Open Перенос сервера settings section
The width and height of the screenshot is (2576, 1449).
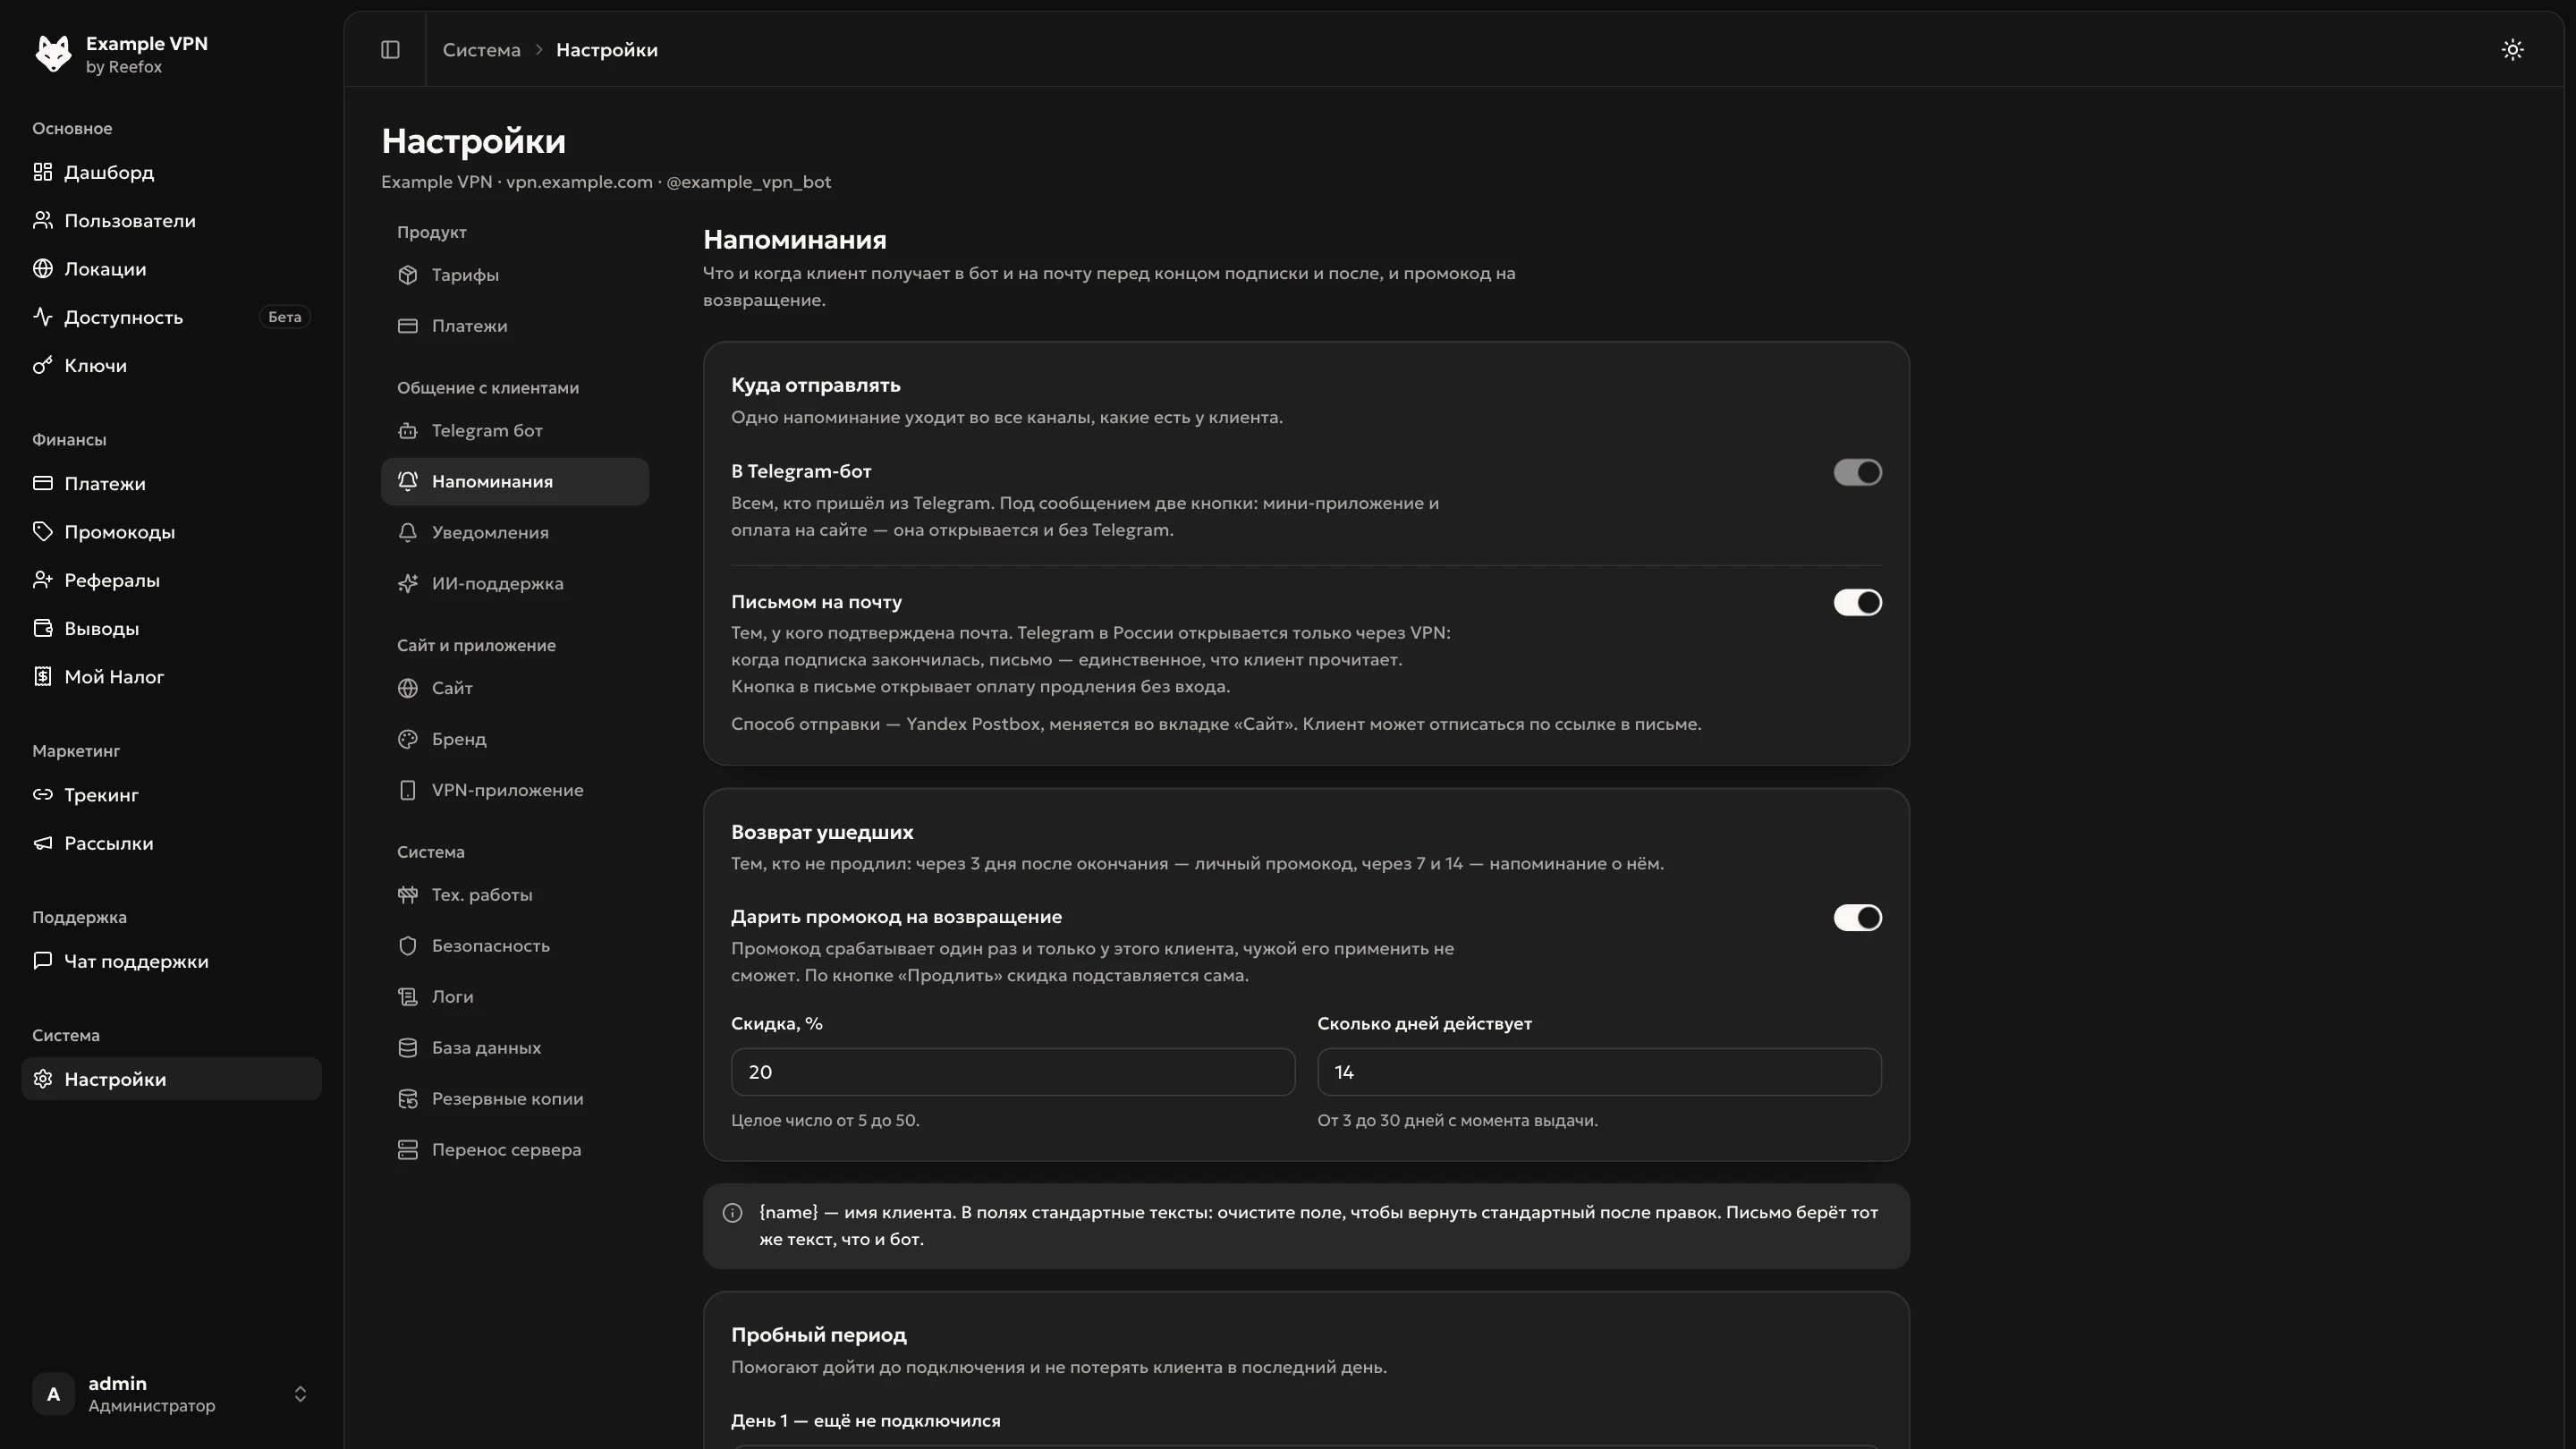515,1149
